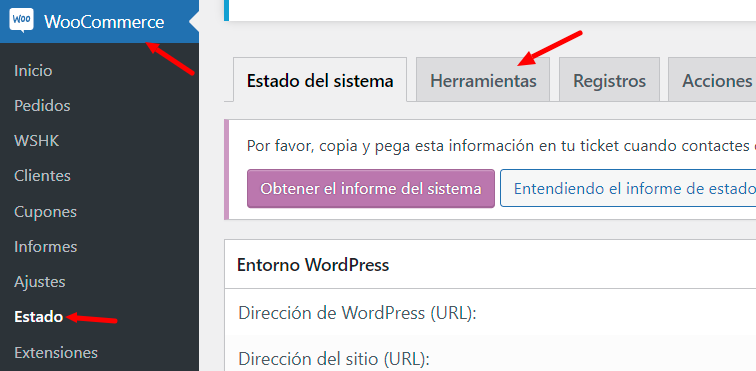The image size is (756, 371).
Task: Open Entendiendo el informe de estado link
Action: pos(628,188)
